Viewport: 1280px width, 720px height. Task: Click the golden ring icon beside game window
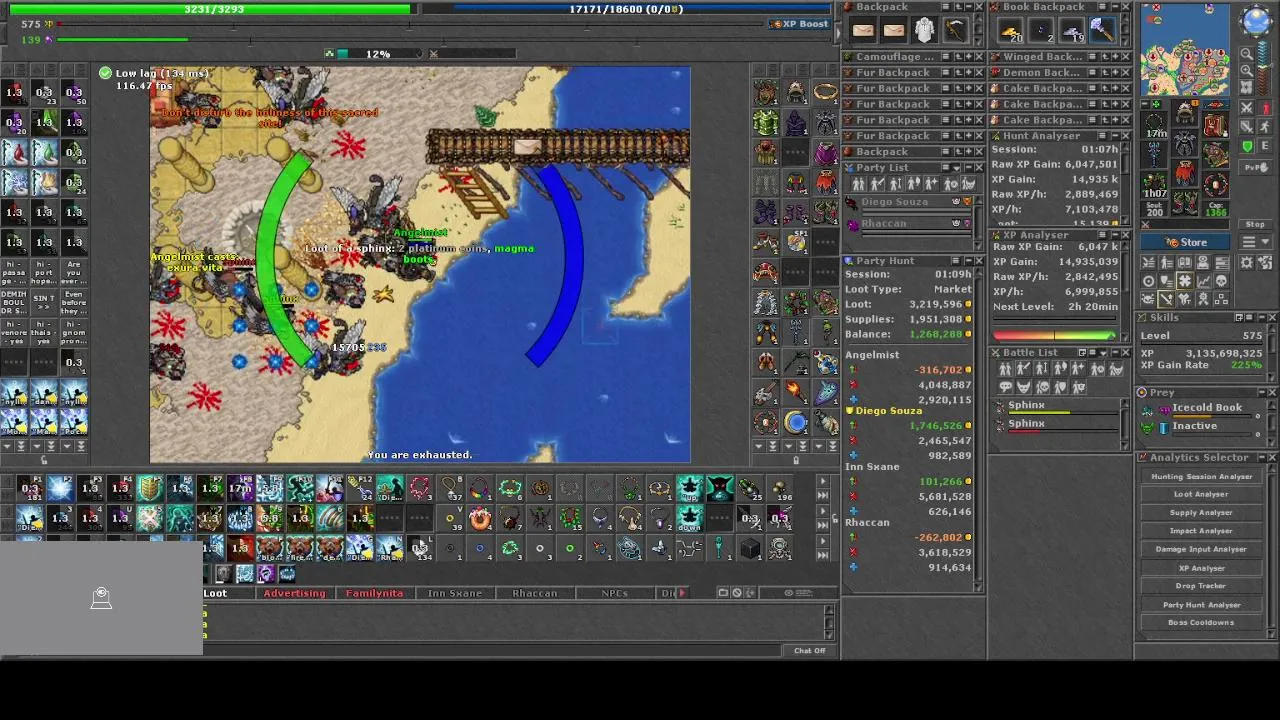pos(826,92)
